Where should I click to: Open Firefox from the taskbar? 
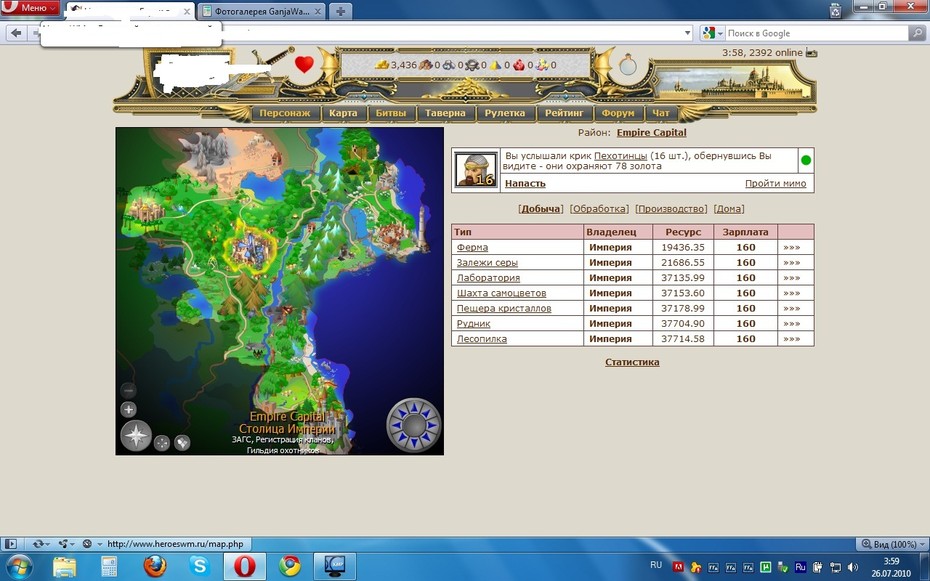pos(155,566)
